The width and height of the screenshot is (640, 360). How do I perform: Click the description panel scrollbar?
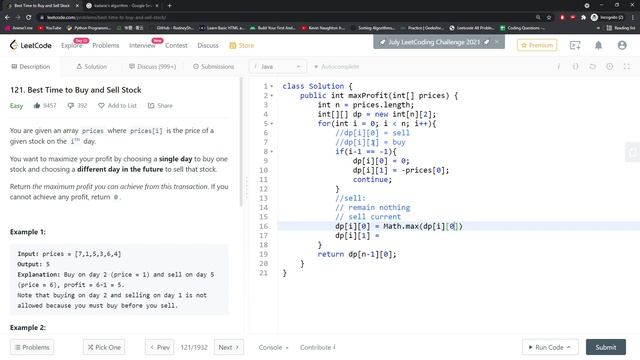coord(241,141)
